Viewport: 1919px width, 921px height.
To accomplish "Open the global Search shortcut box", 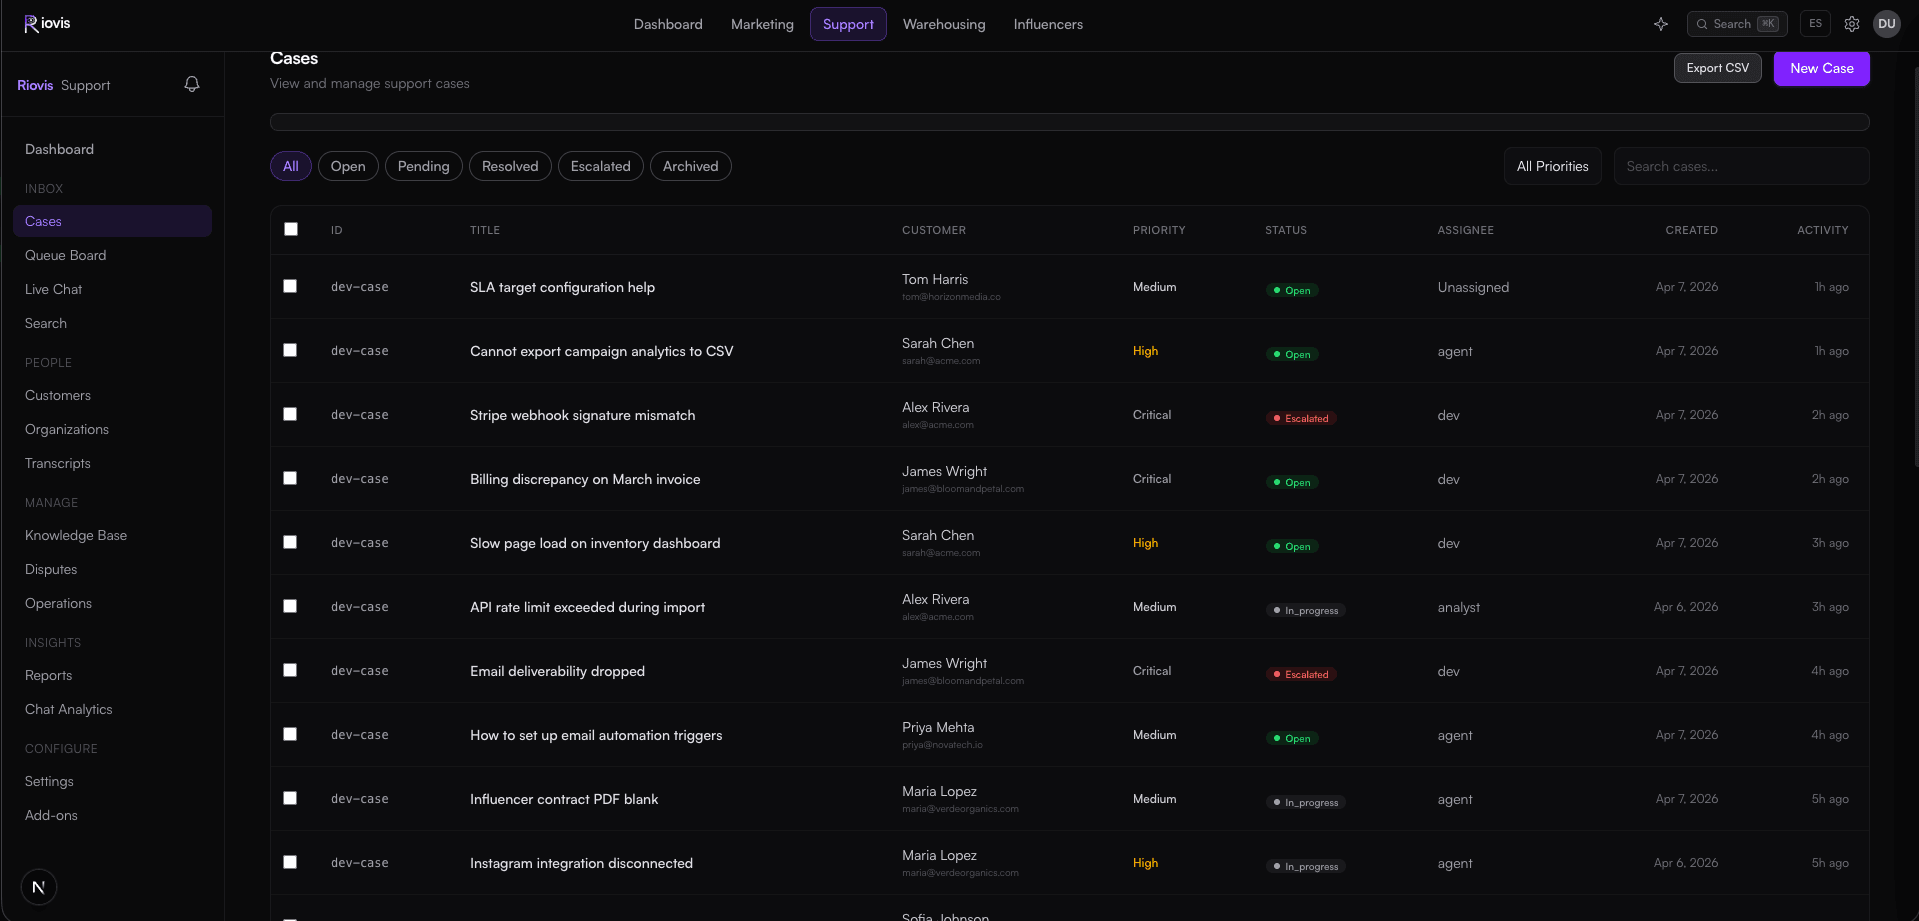I will tap(1737, 24).
